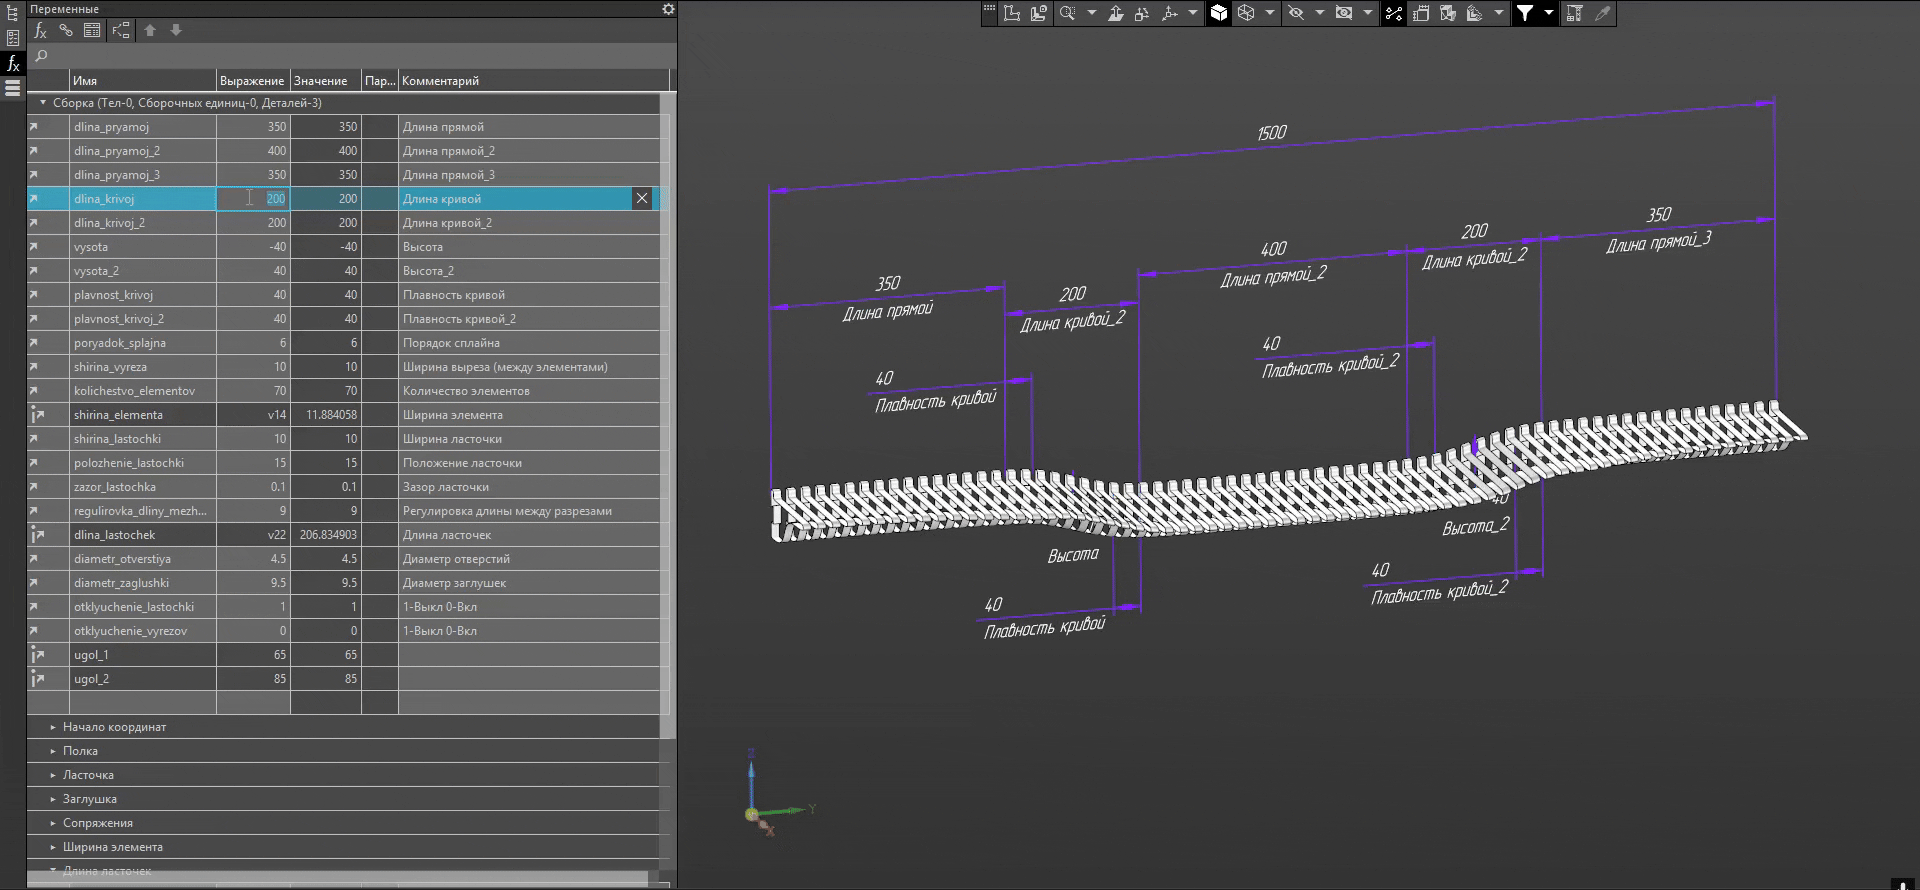The width and height of the screenshot is (1920, 890).
Task: Toggle the hierarchy grouping button in variables toolbar
Action: [x=121, y=30]
